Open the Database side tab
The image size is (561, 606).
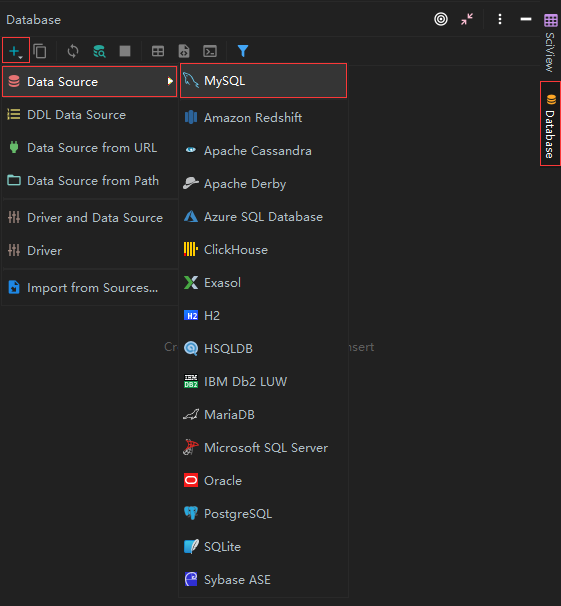(x=550, y=124)
